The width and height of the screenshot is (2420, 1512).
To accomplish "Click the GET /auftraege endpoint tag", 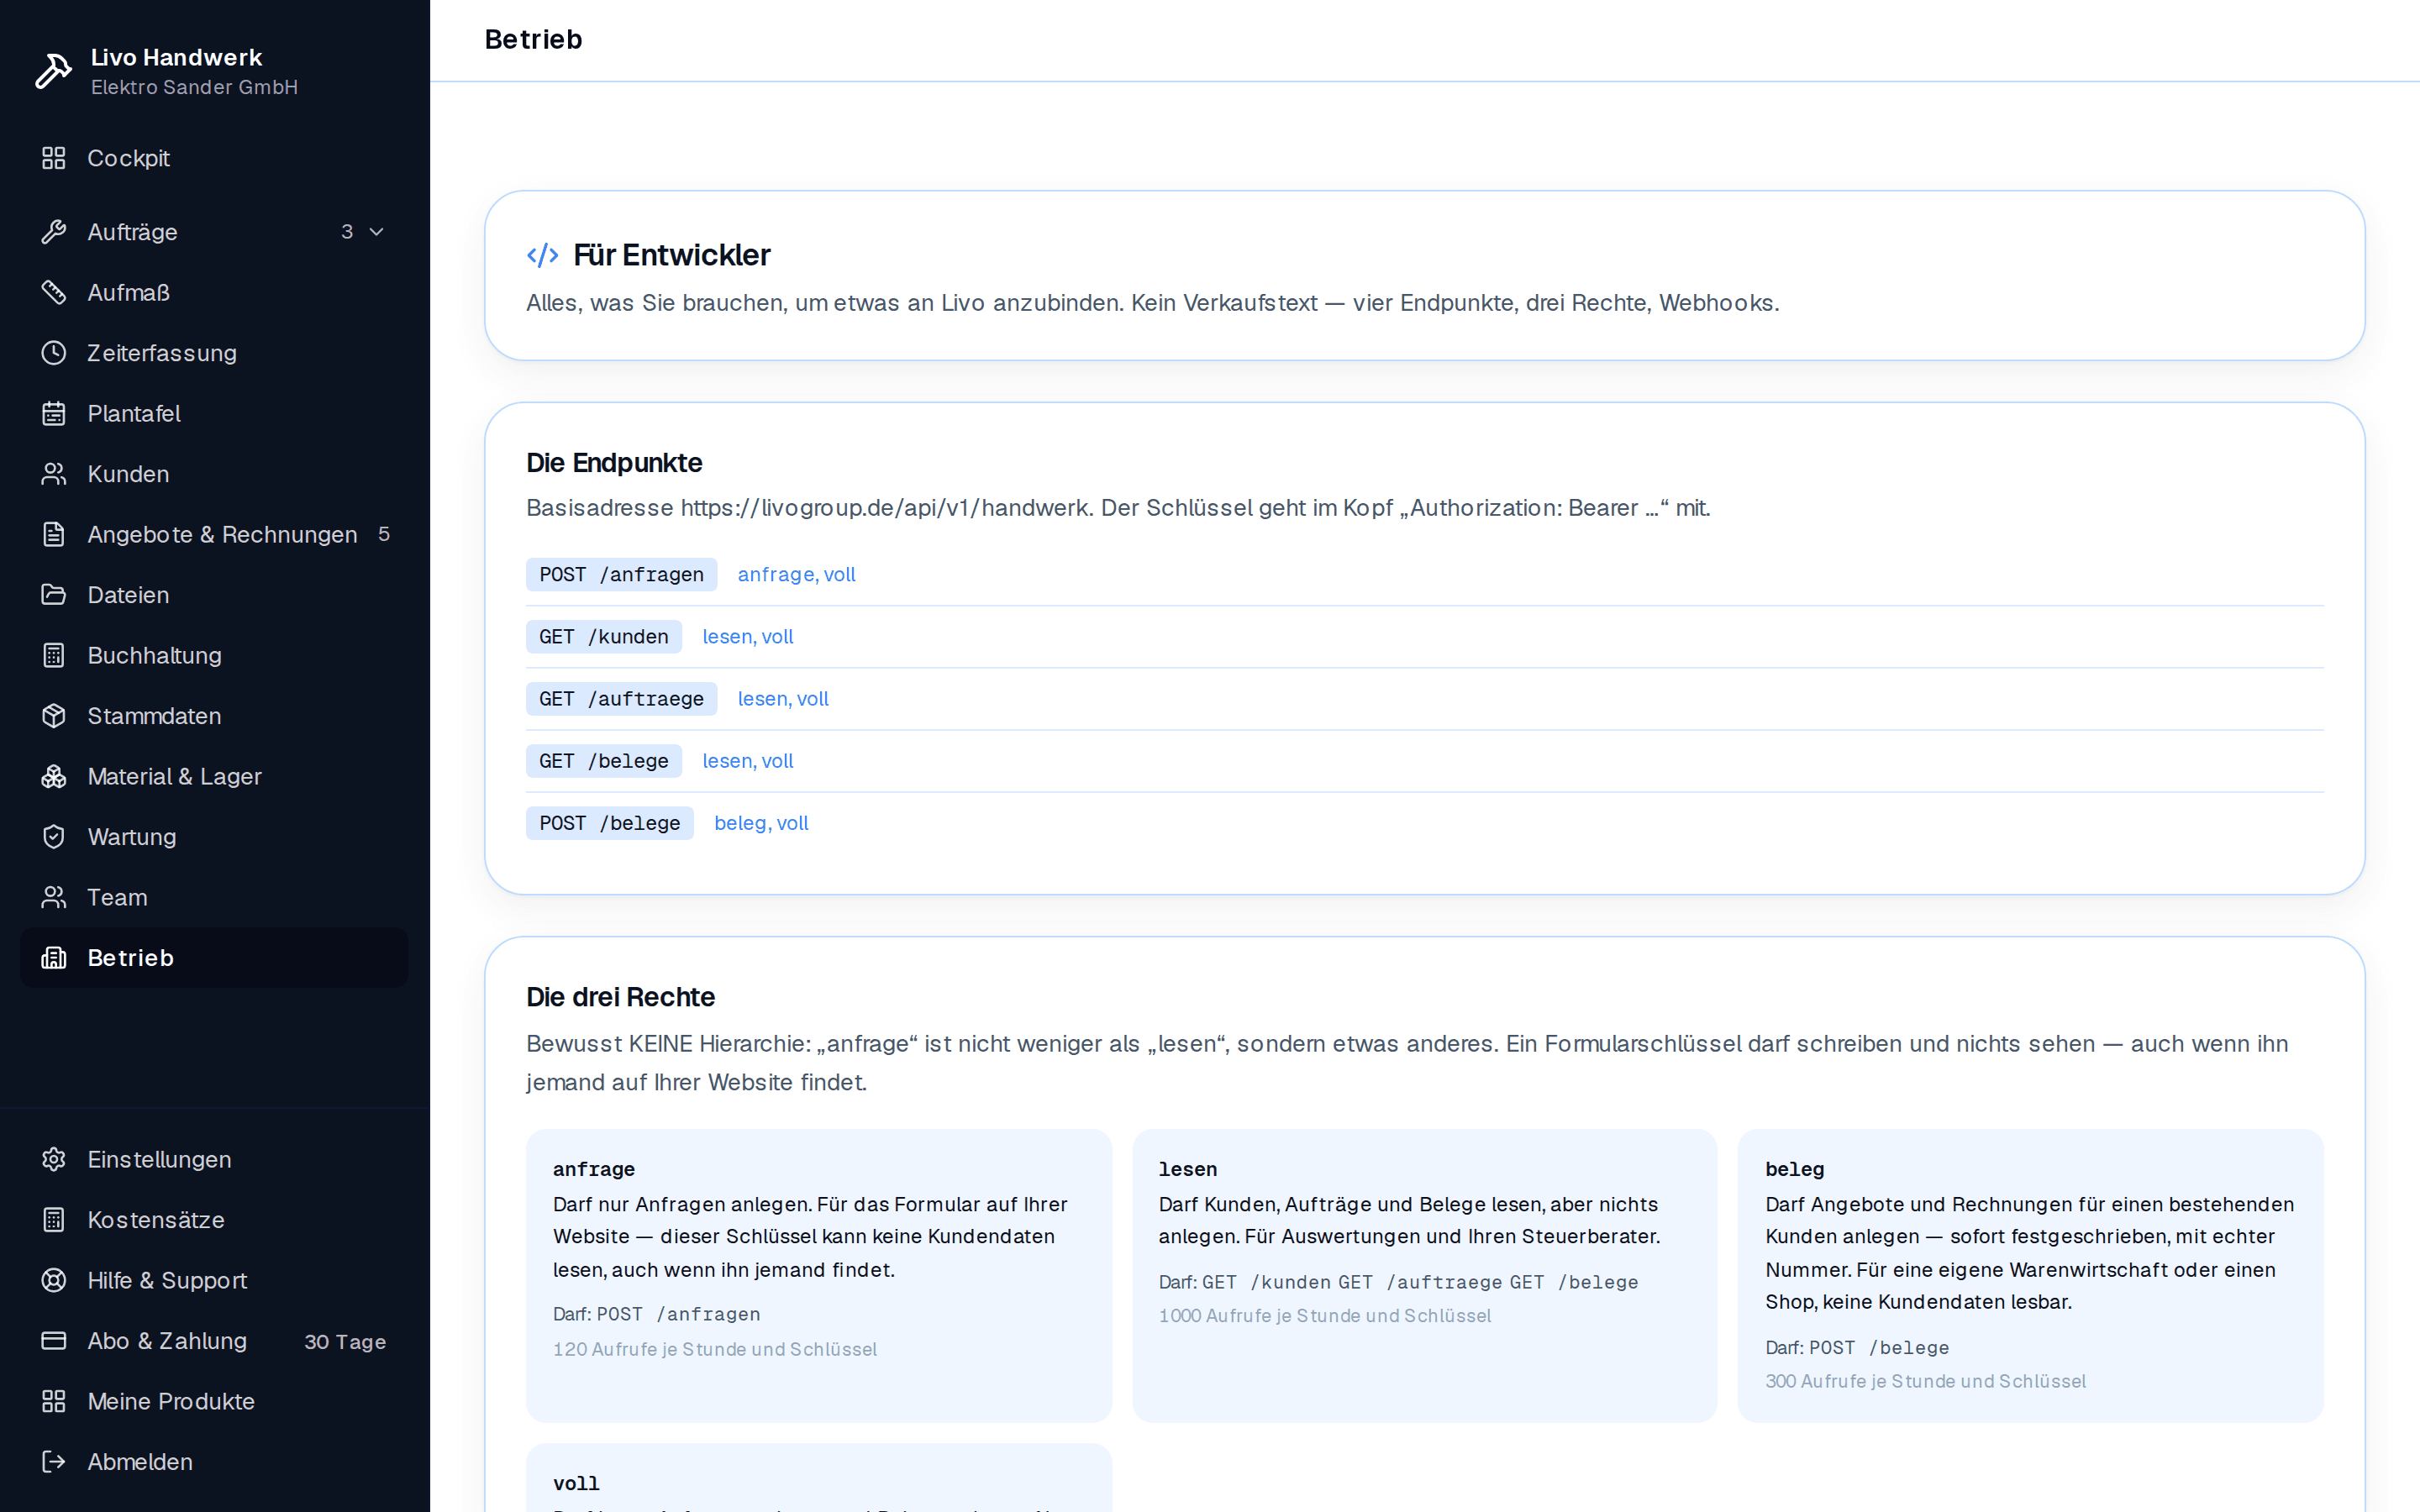I will 621,698.
